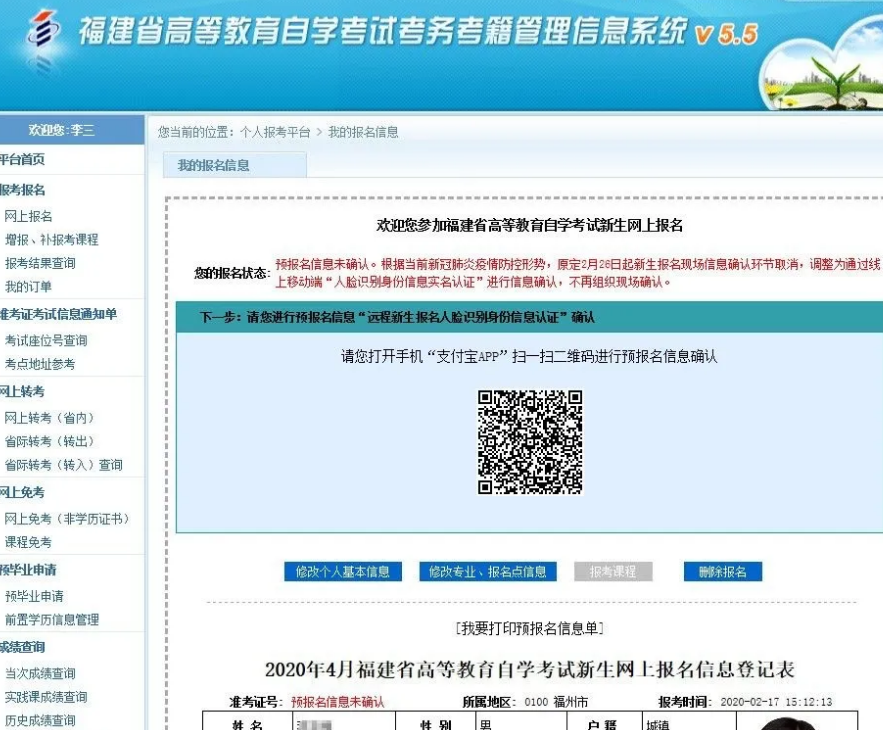Click the candidate photo thumbnail
The width and height of the screenshot is (883, 730).
pos(797,722)
